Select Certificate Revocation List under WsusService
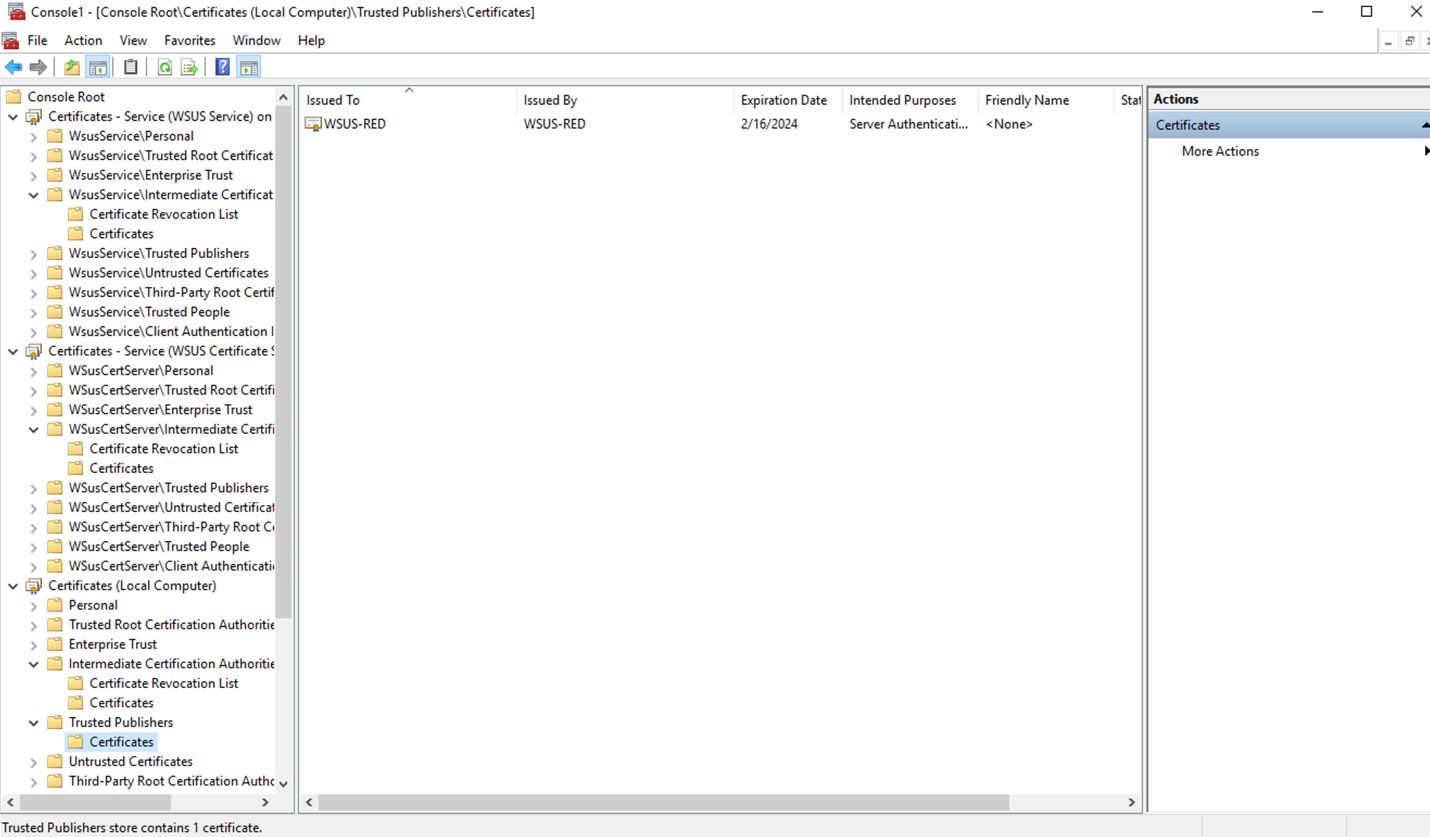 click(164, 214)
